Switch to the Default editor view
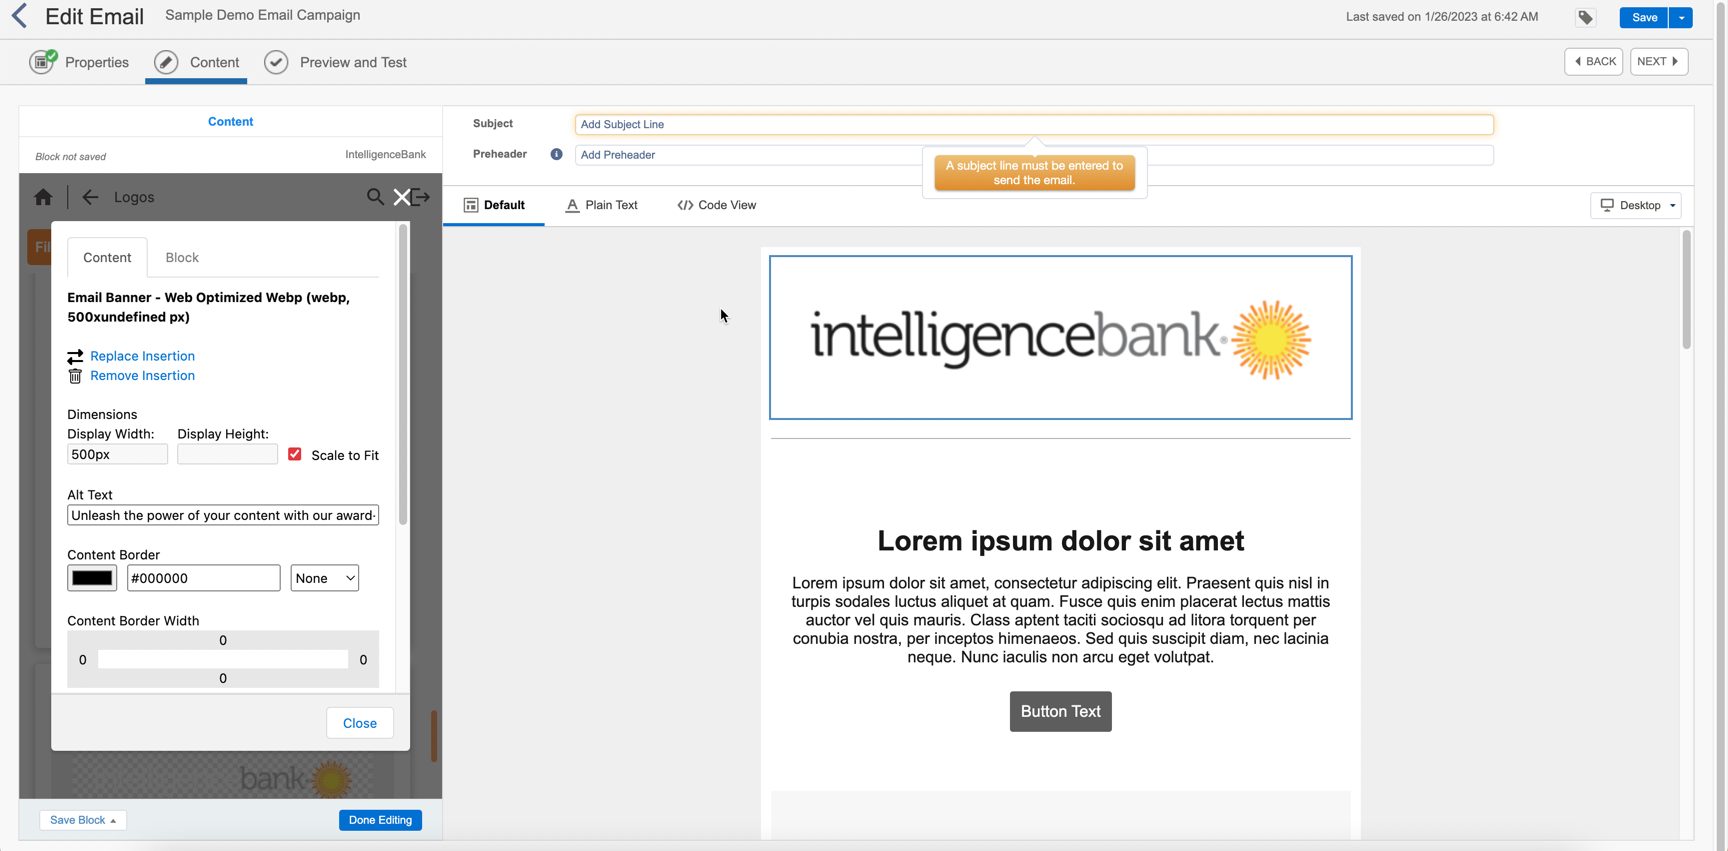 tap(494, 205)
